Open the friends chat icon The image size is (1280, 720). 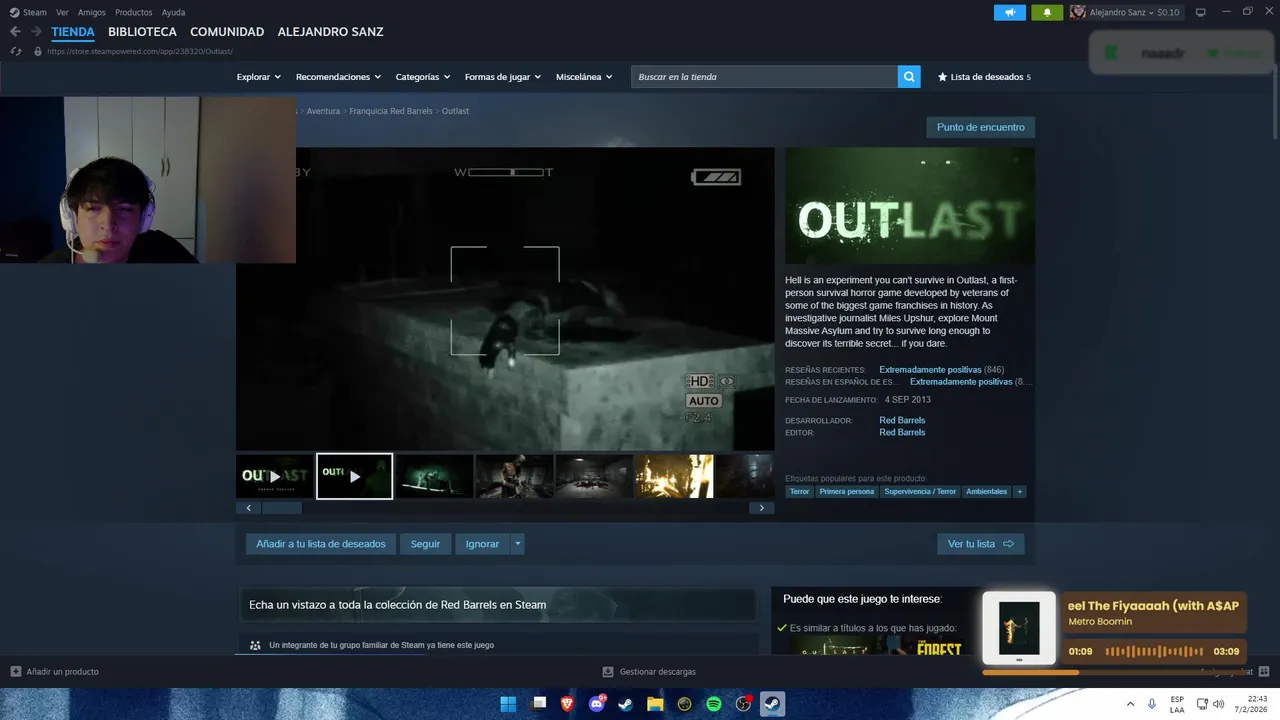click(1264, 671)
